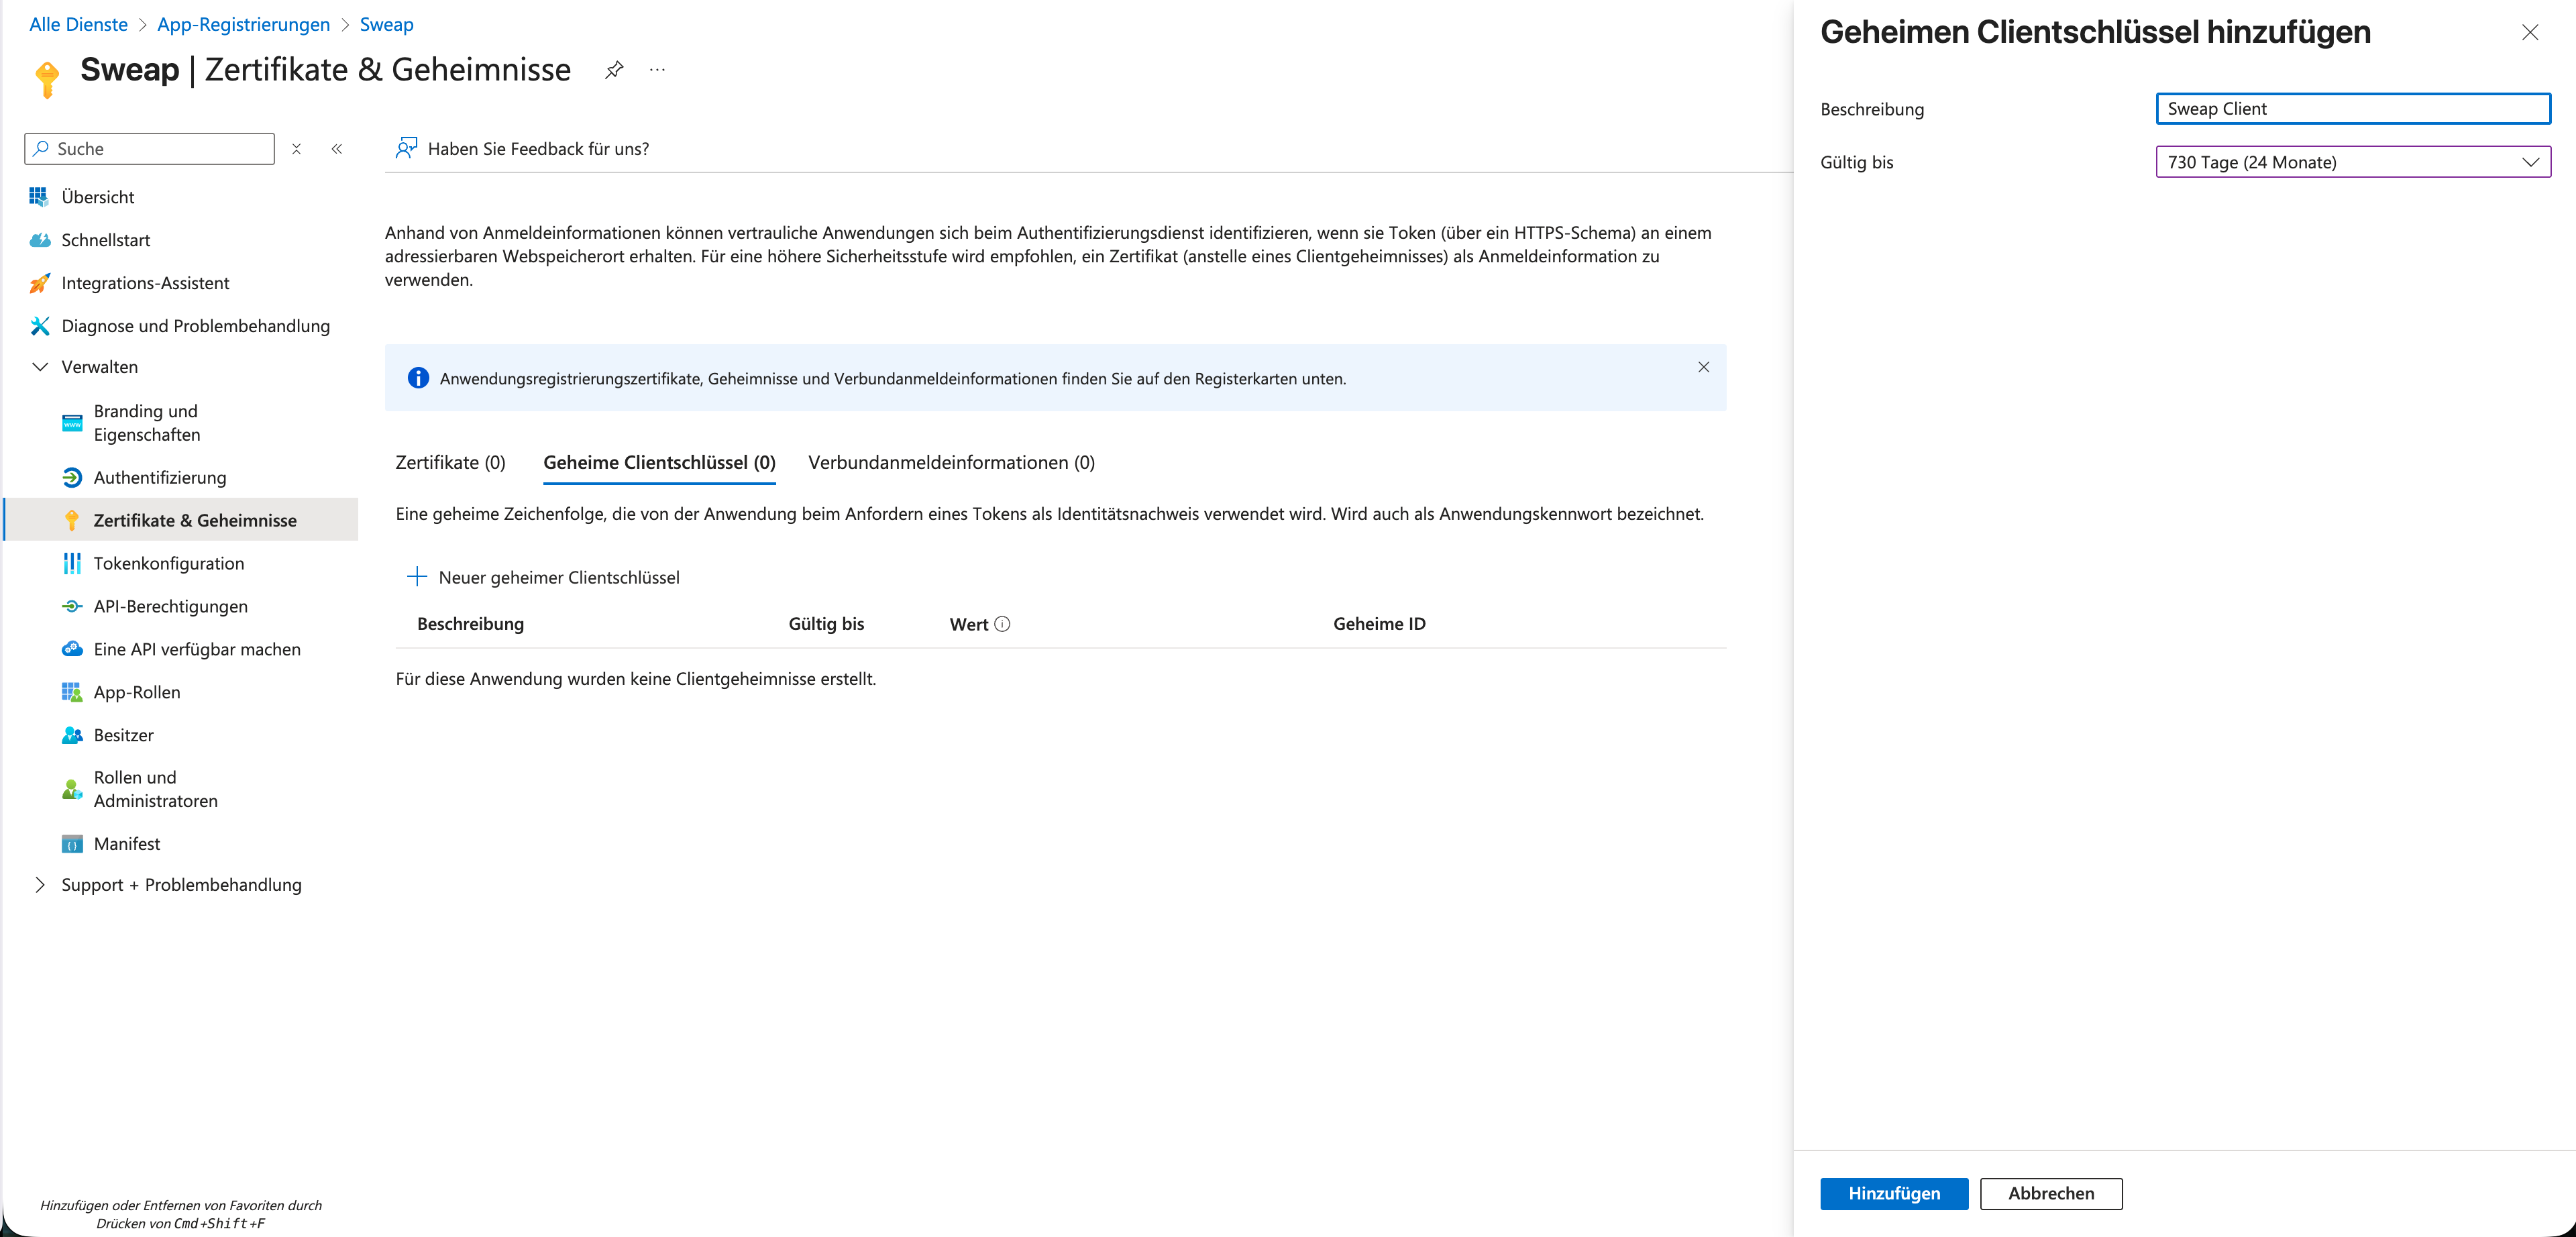Open Tokenkonfiguration in the sidebar

tap(168, 563)
